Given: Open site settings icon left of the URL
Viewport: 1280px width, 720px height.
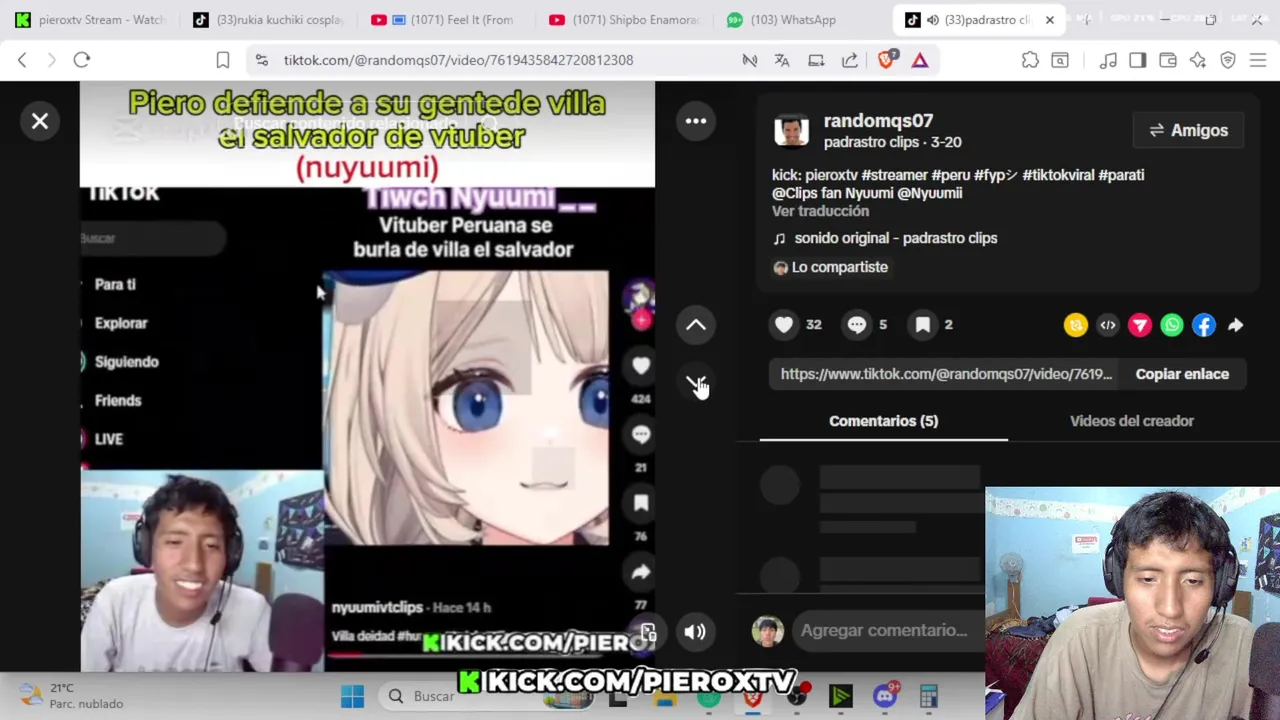Looking at the screenshot, I should pos(261,60).
